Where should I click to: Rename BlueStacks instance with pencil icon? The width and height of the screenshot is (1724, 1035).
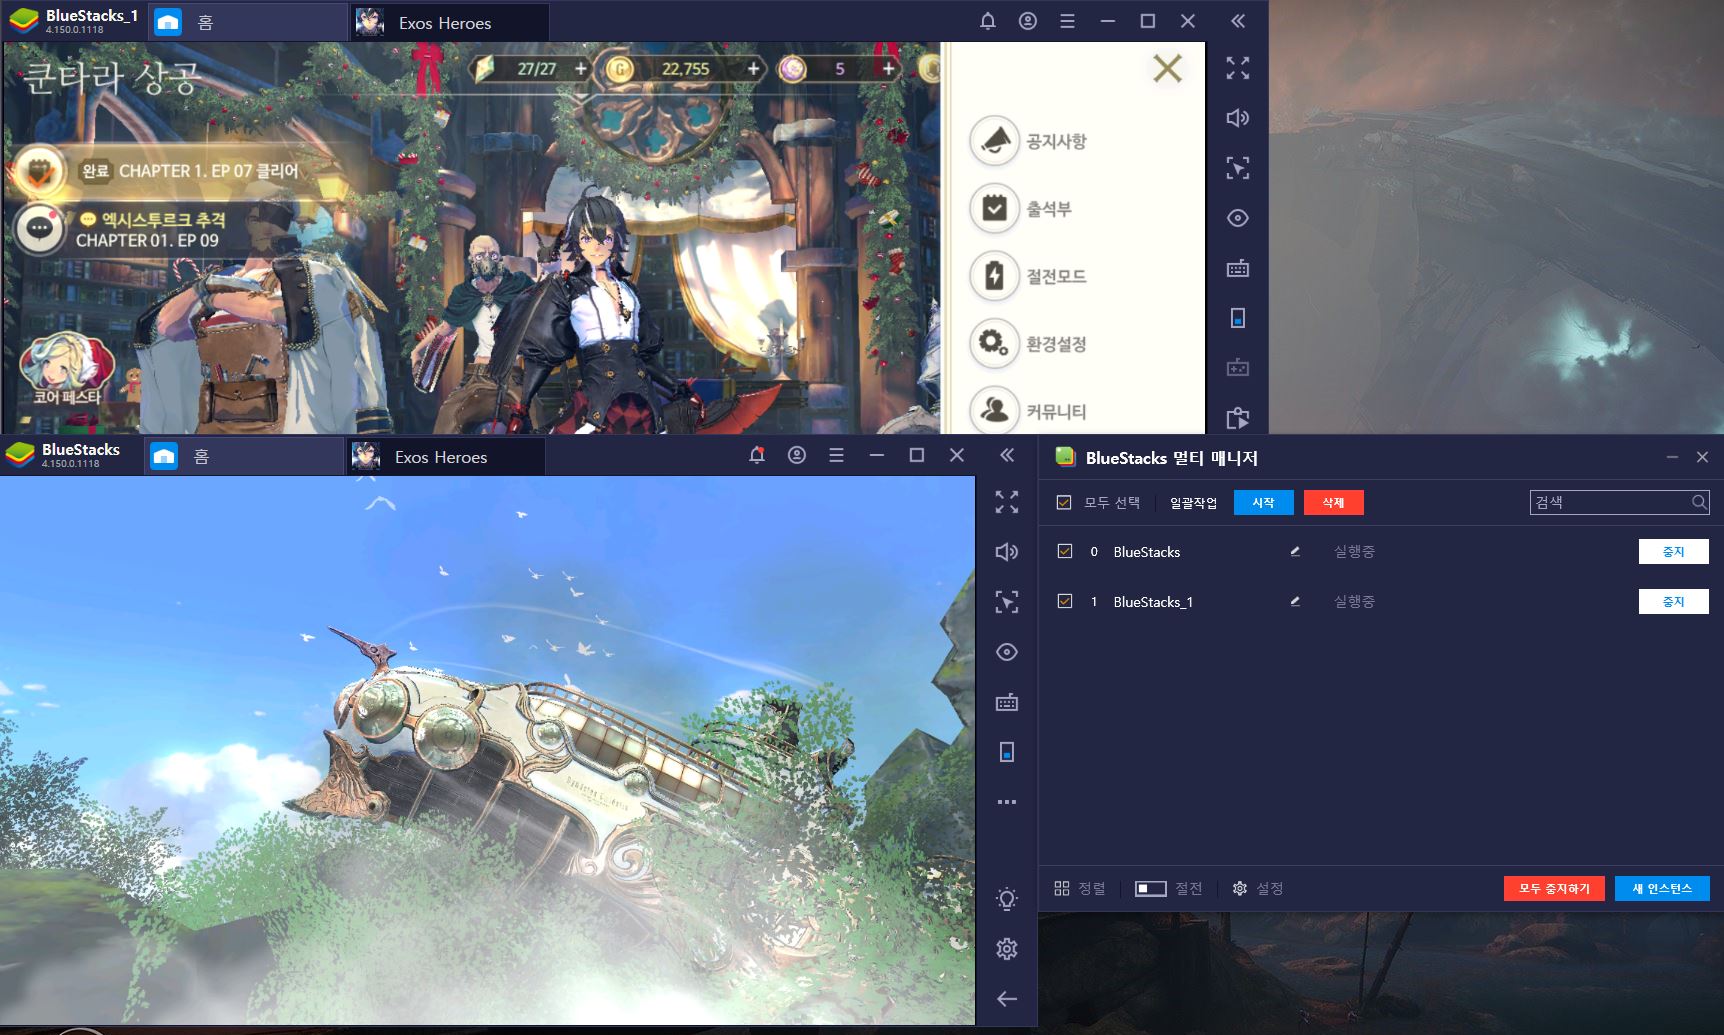pyautogui.click(x=1295, y=551)
